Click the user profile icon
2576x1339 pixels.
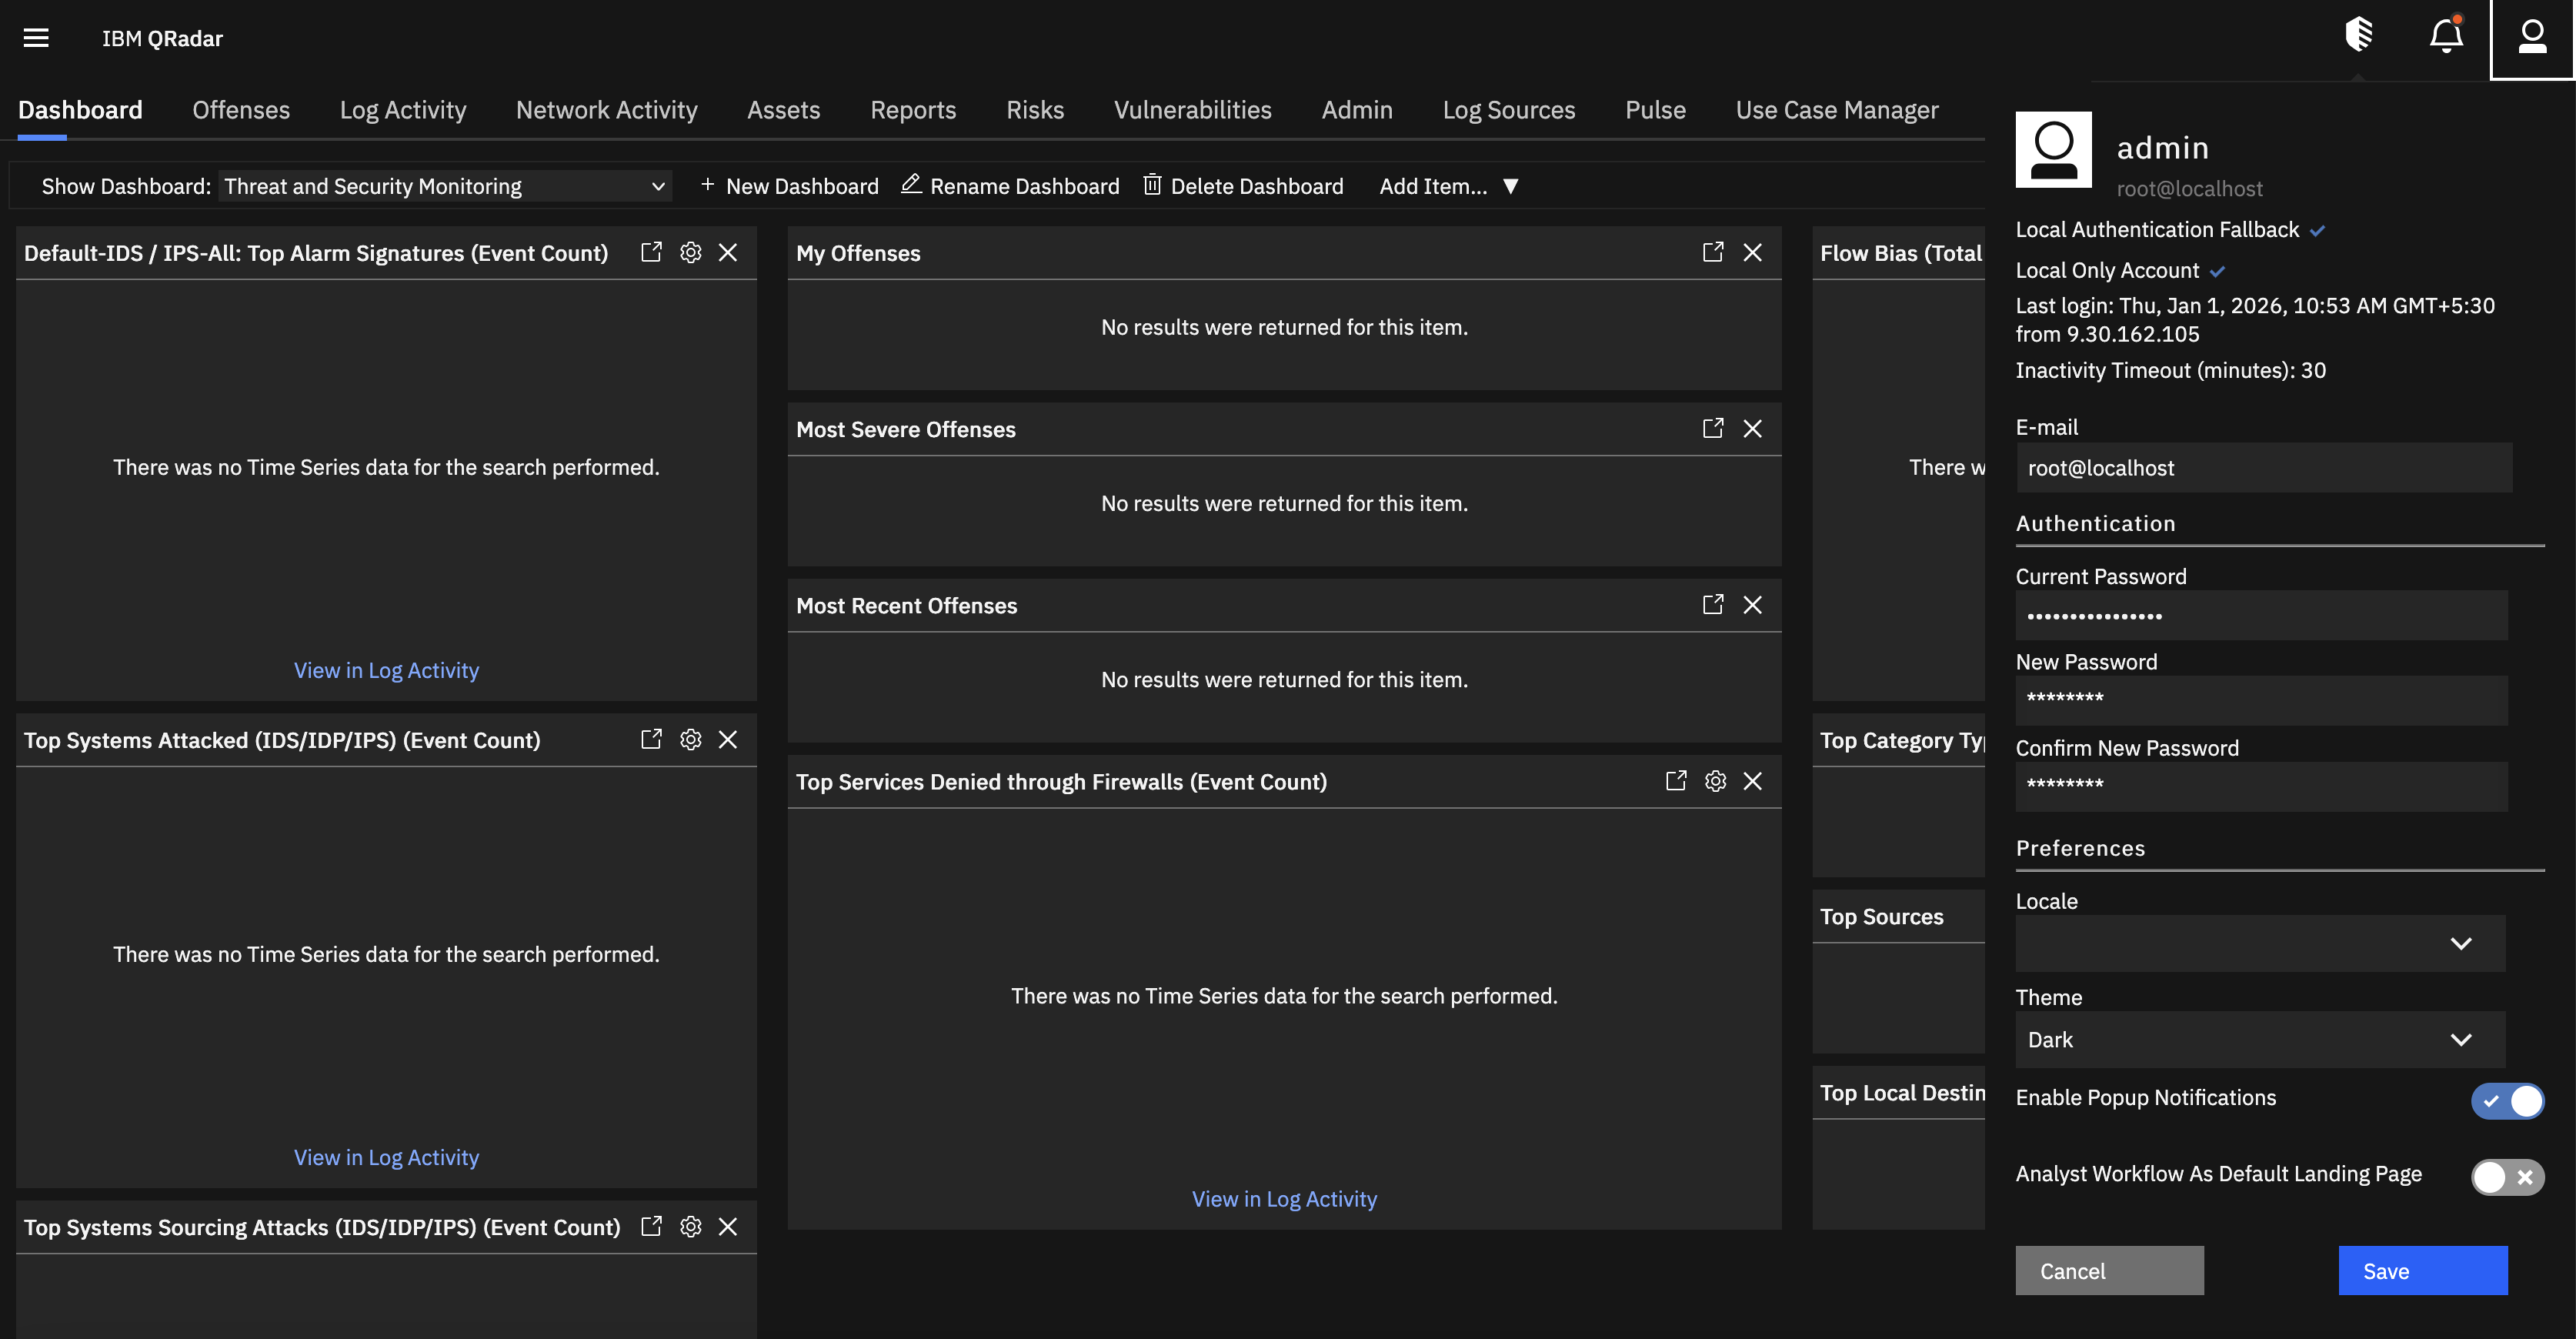tap(2531, 38)
